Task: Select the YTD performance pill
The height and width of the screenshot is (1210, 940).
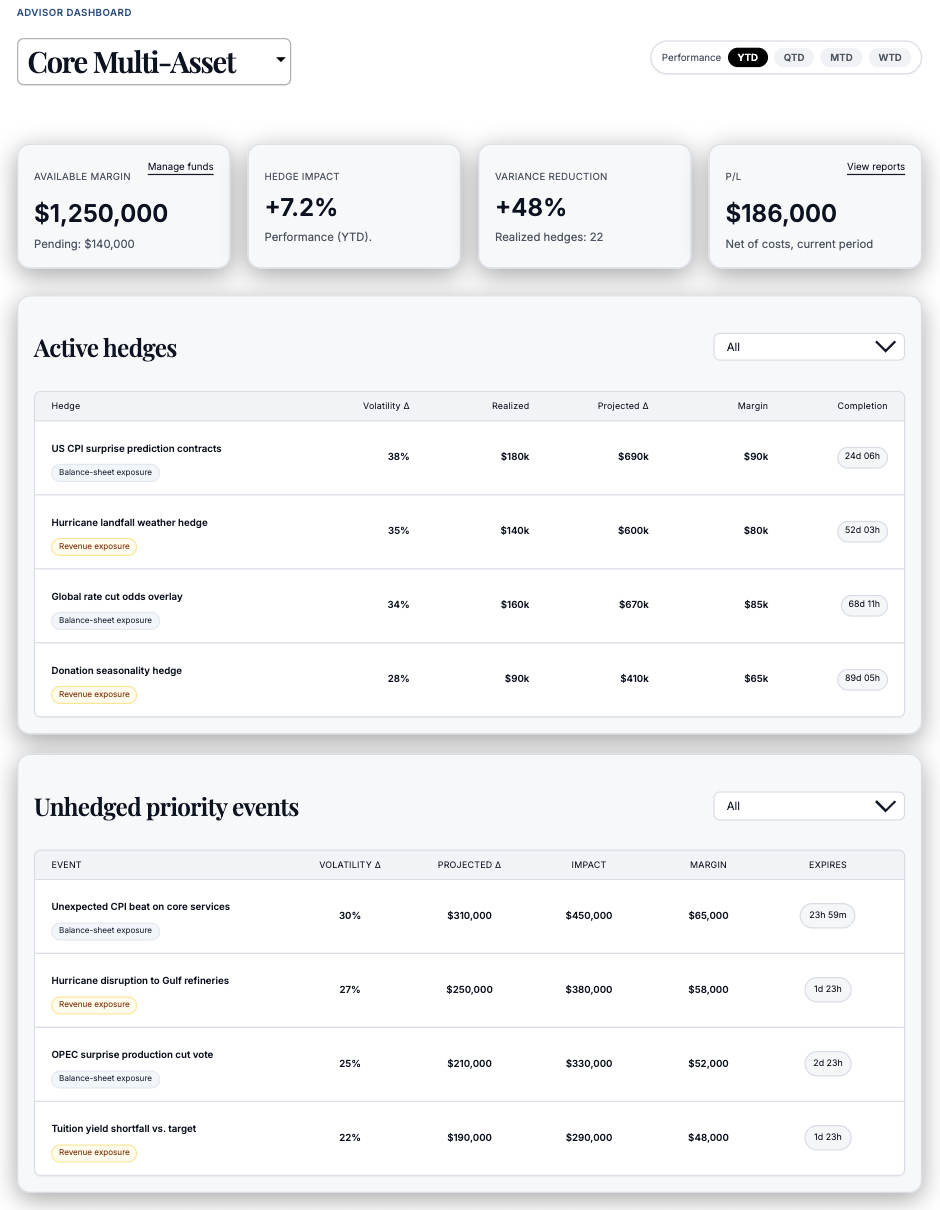Action: (x=747, y=57)
